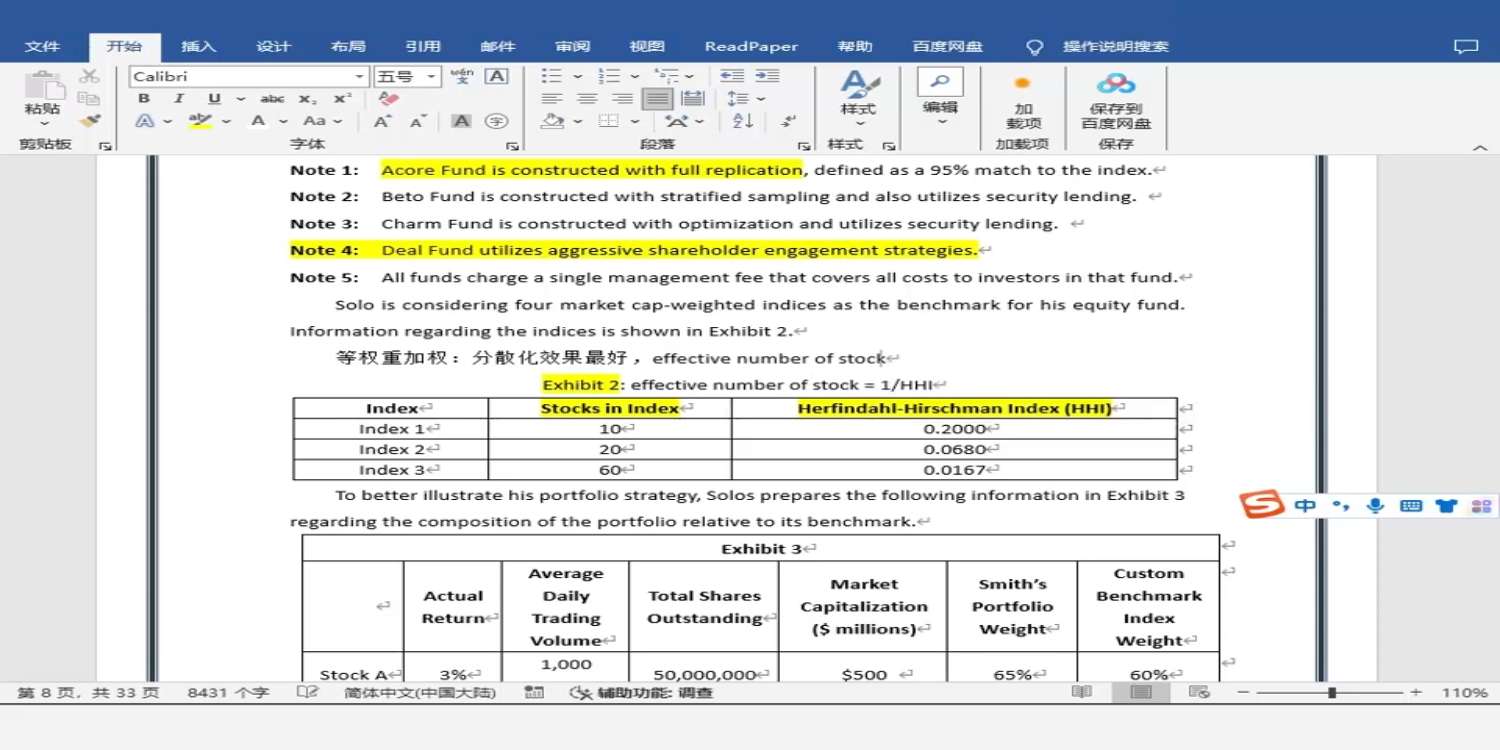
Task: Decrease paragraph indent
Action: click(732, 76)
